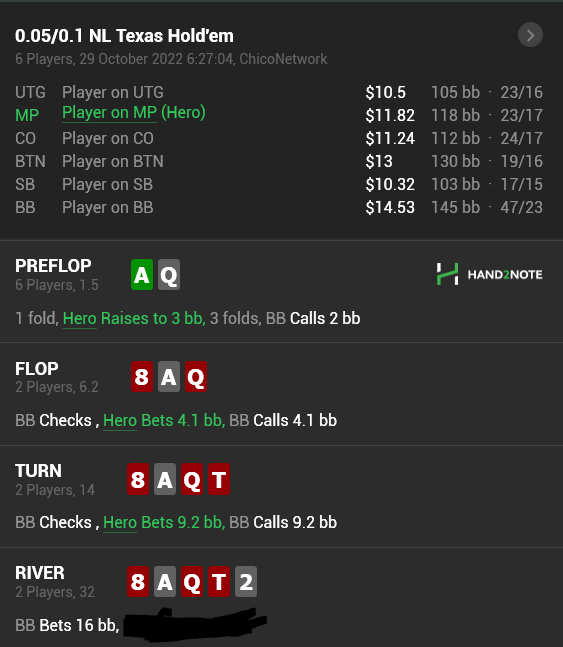This screenshot has width=563, height=647.
Task: Click the gray 2 card in the river row
Action: point(246,581)
